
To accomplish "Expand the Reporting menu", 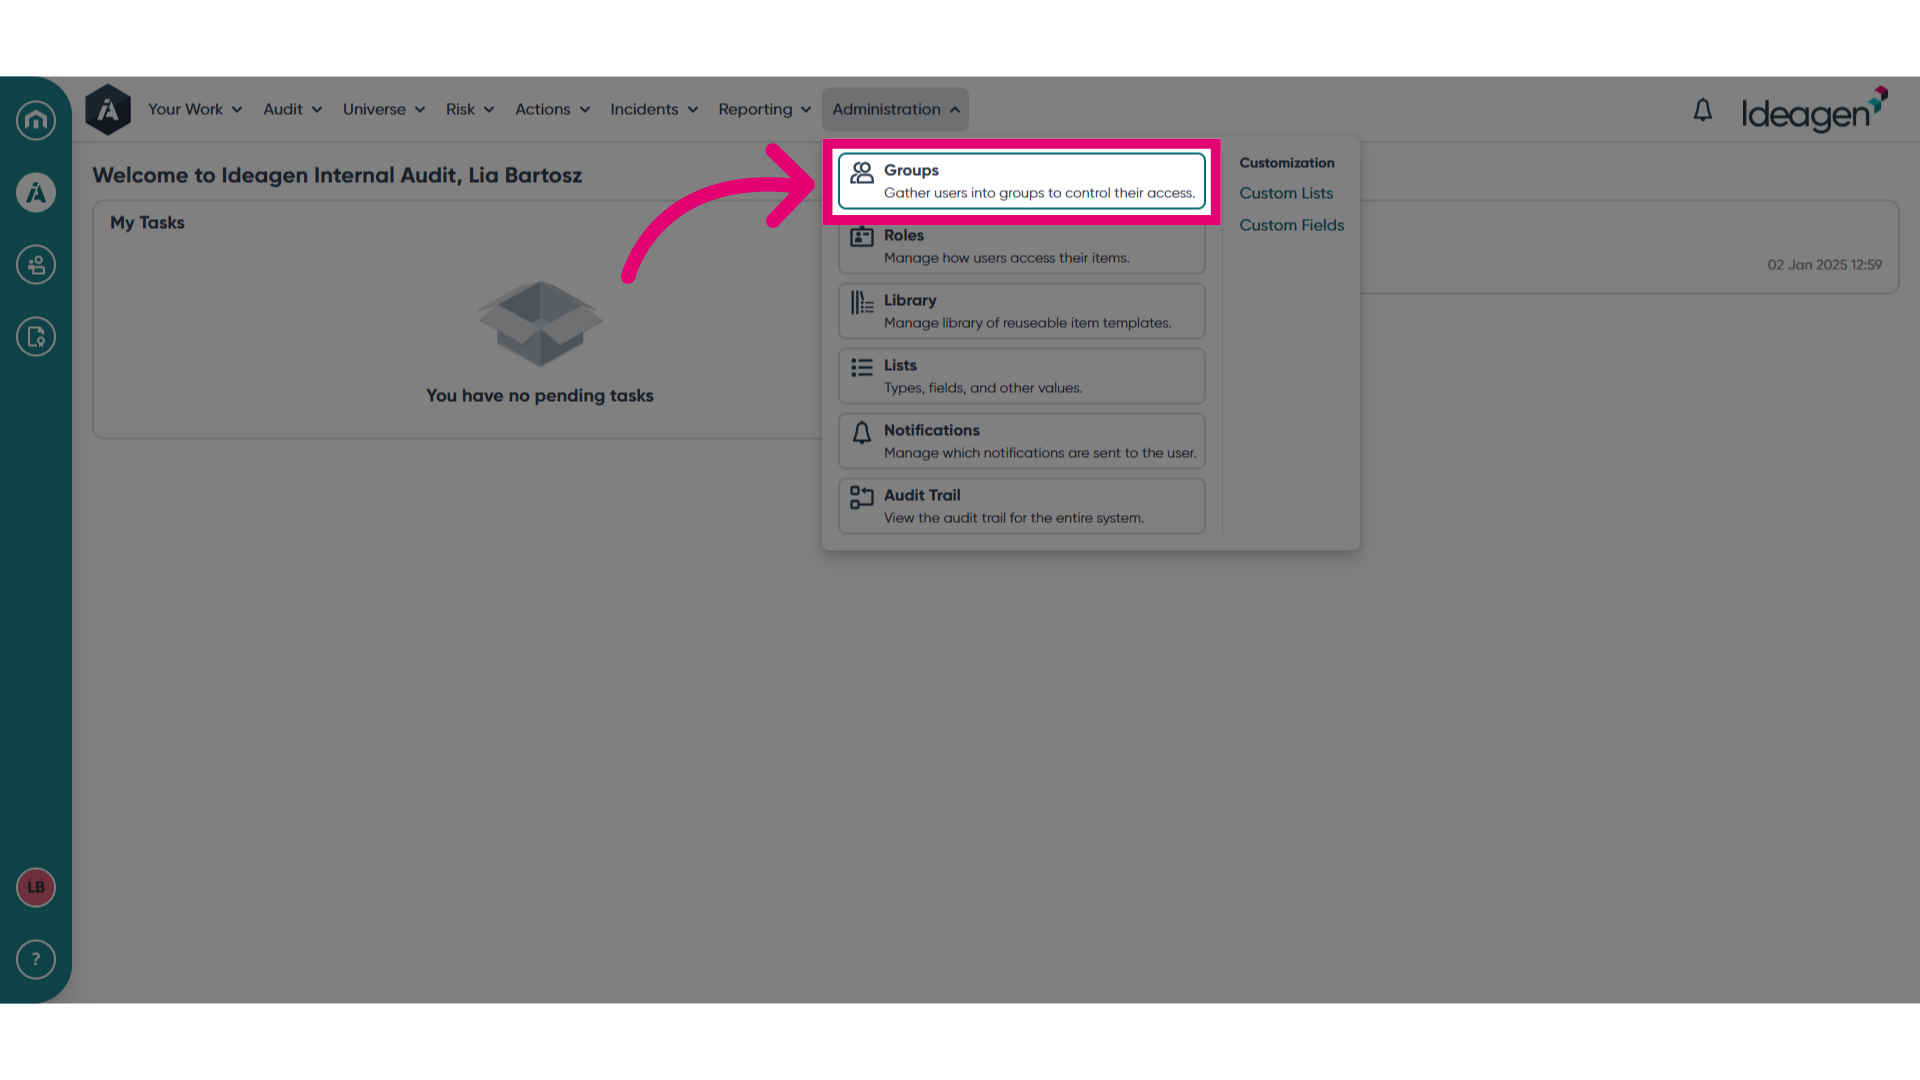I will 764,109.
